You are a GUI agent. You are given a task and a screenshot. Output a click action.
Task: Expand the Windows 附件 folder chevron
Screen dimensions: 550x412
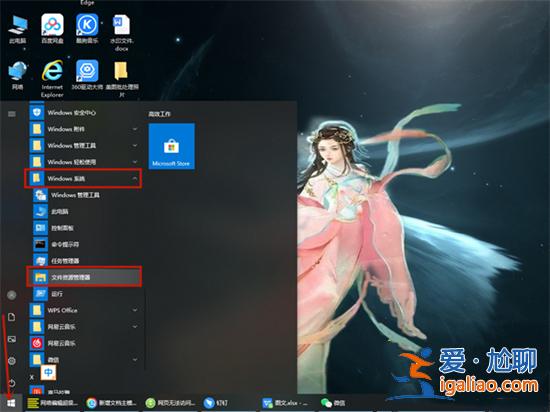135,129
